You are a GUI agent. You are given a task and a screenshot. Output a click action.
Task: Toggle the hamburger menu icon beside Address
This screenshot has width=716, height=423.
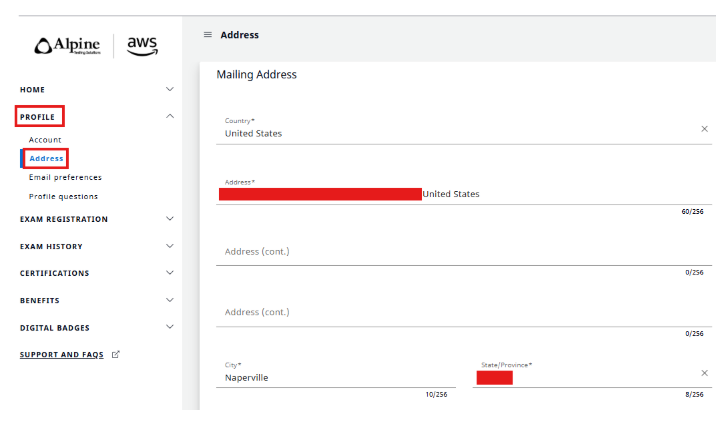(208, 35)
